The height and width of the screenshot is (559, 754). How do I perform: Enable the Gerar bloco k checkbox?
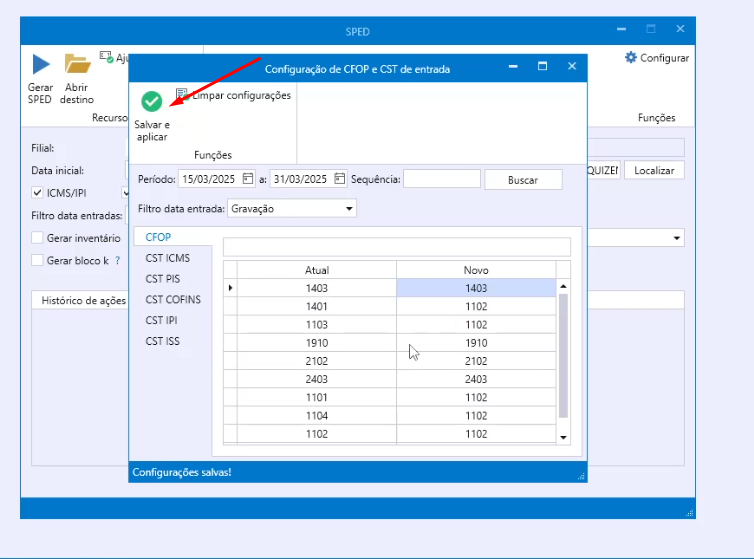[38, 260]
